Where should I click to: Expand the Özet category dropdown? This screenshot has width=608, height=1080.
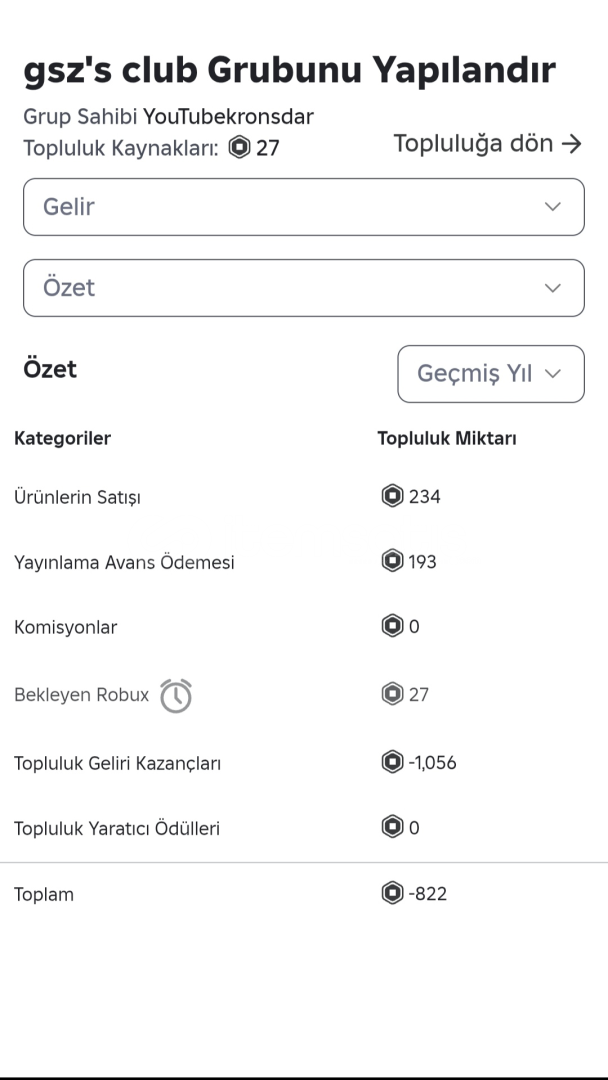point(303,288)
